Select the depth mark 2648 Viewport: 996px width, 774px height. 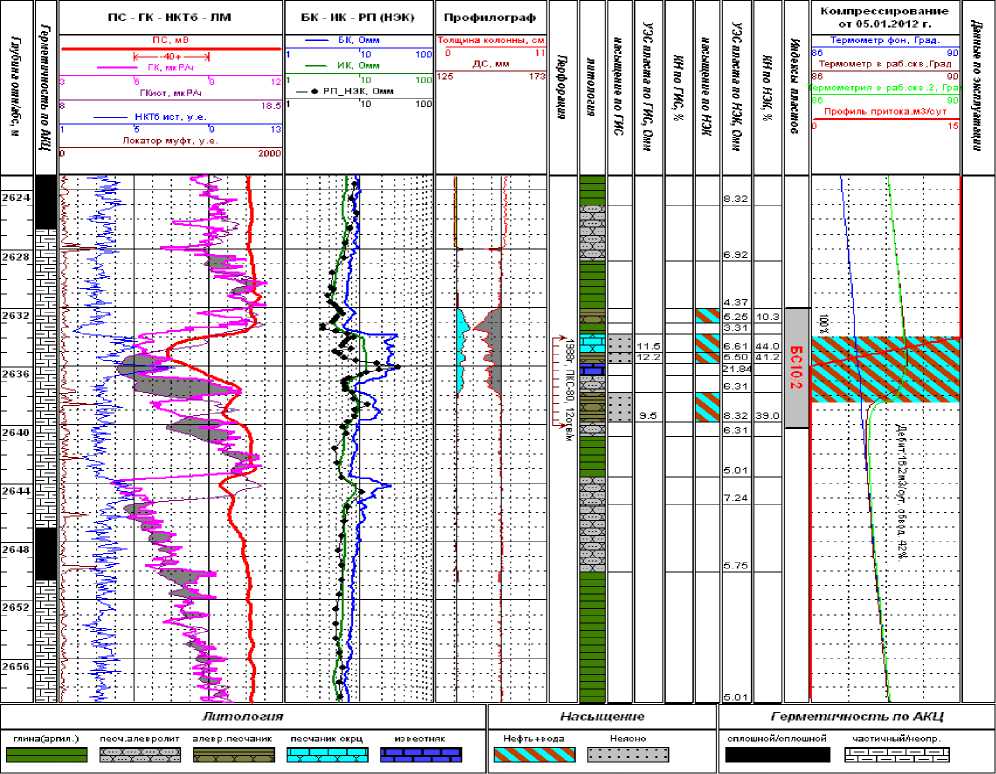pyautogui.click(x=17, y=549)
